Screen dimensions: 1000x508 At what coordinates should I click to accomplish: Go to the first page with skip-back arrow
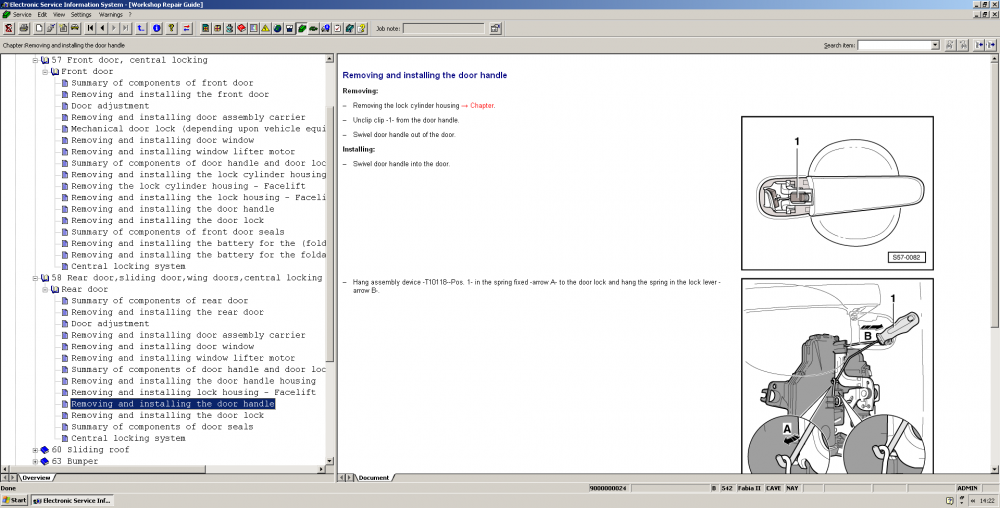(91, 28)
